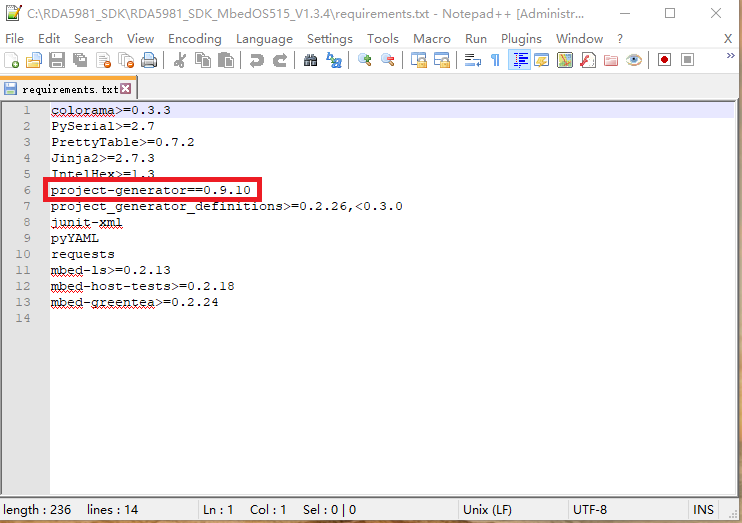The width and height of the screenshot is (742, 523).
Task: Click 'project-generator==0.9.10' text
Action: pos(151,190)
